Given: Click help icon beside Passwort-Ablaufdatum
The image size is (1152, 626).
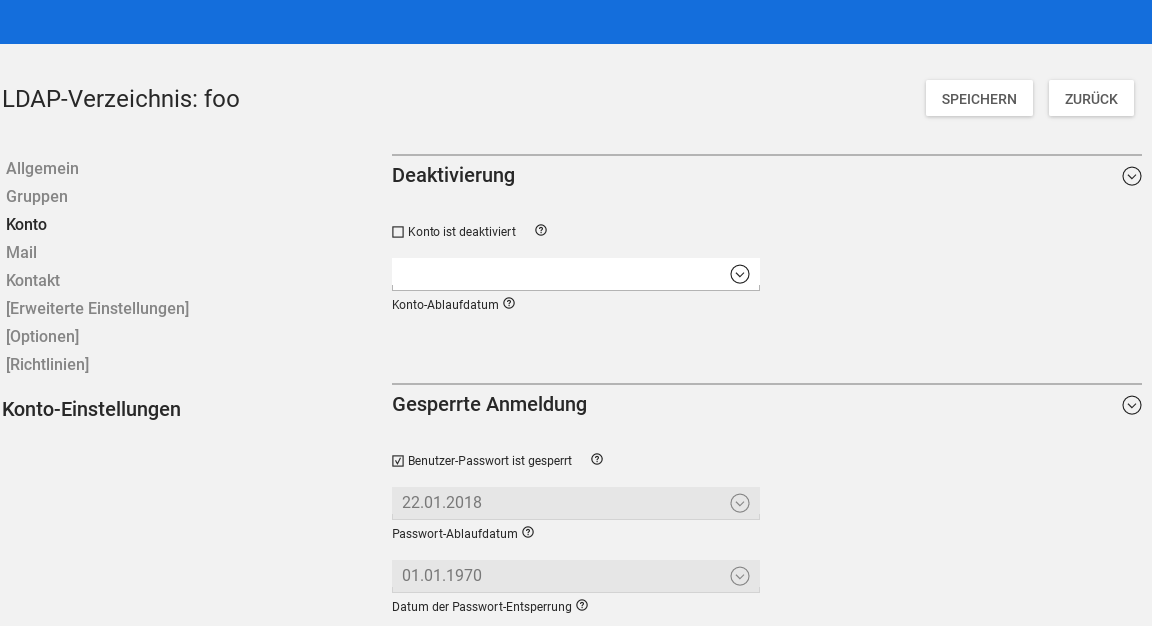Looking at the screenshot, I should pos(528,533).
